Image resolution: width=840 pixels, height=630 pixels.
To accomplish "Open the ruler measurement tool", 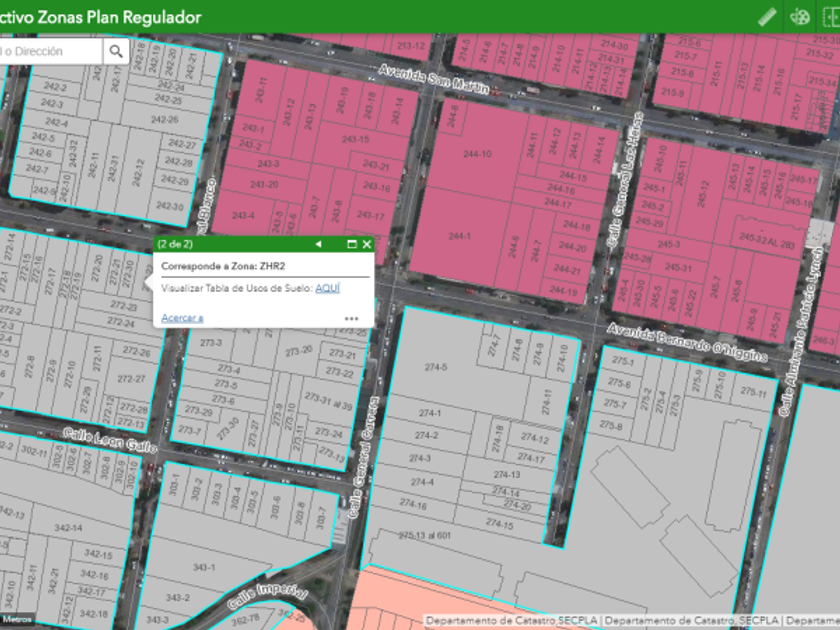I will (x=767, y=17).
